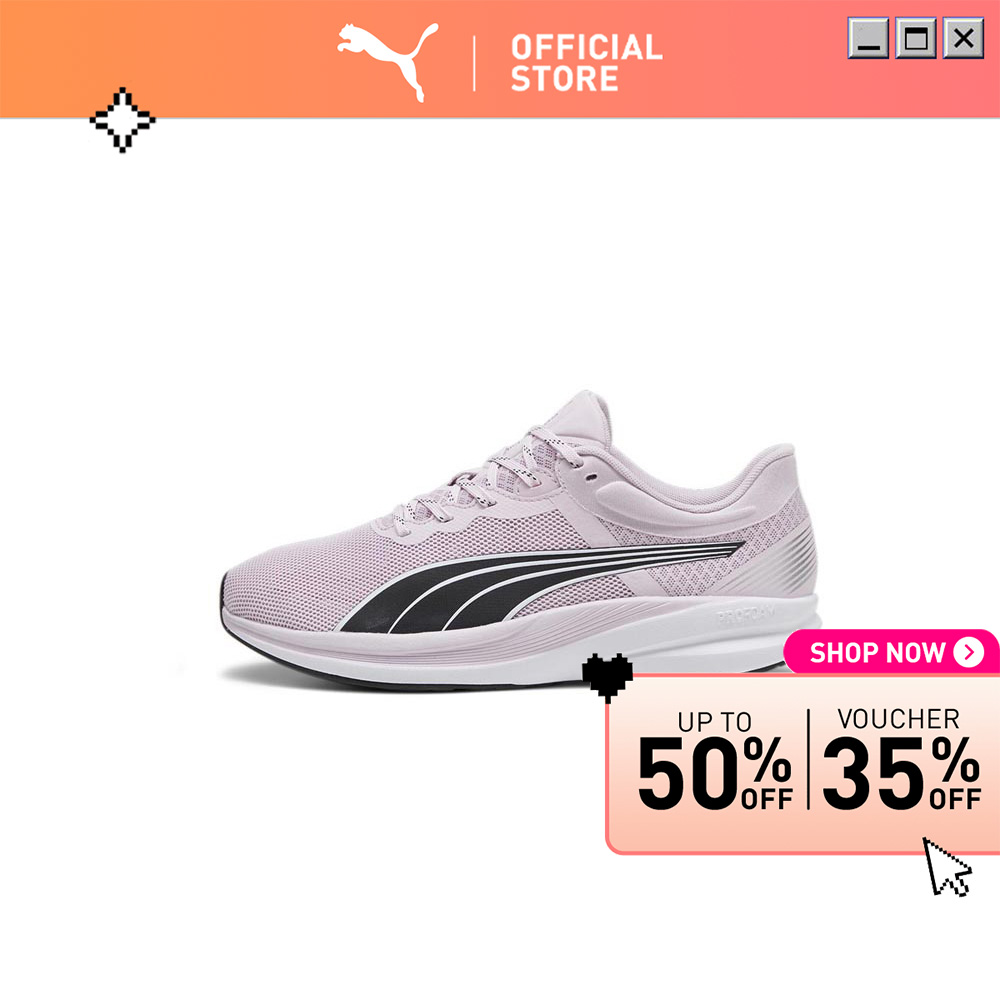
Task: Minimize the retro window
Action: pos(868,38)
